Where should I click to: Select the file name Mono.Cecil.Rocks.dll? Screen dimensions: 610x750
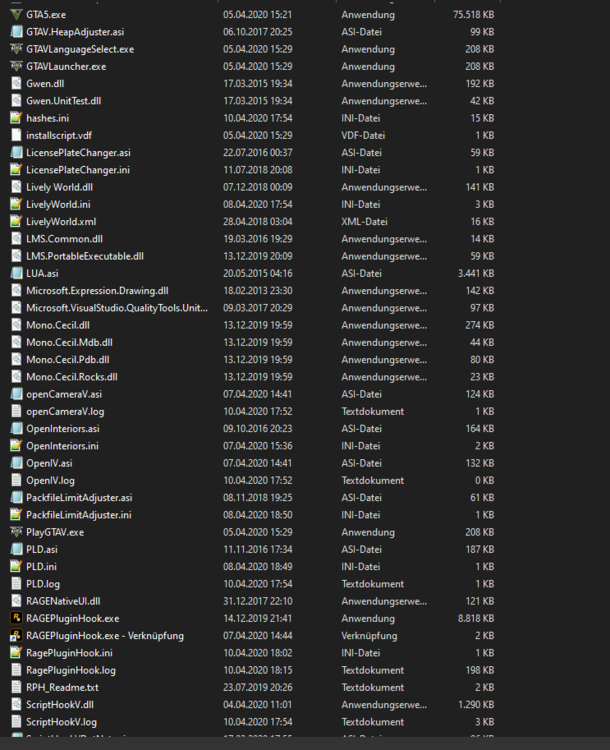(72, 377)
